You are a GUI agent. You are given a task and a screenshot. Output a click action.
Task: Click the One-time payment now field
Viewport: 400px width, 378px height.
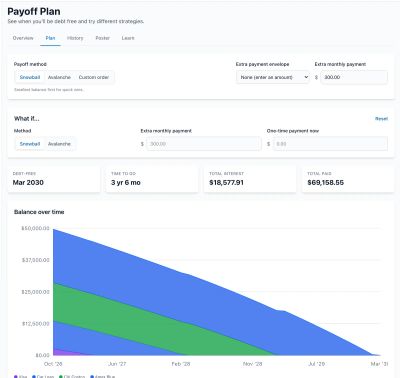pos(330,144)
